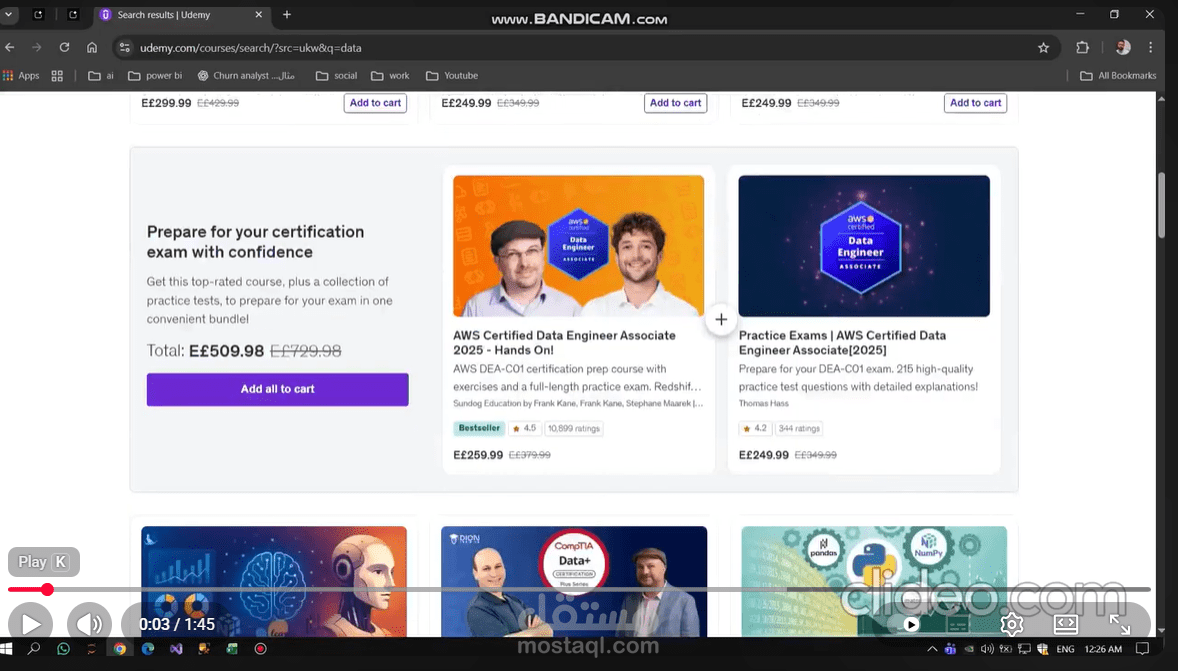This screenshot has width=1178, height=671.
Task: Open the AI brain robot course thumbnail
Action: 274,581
